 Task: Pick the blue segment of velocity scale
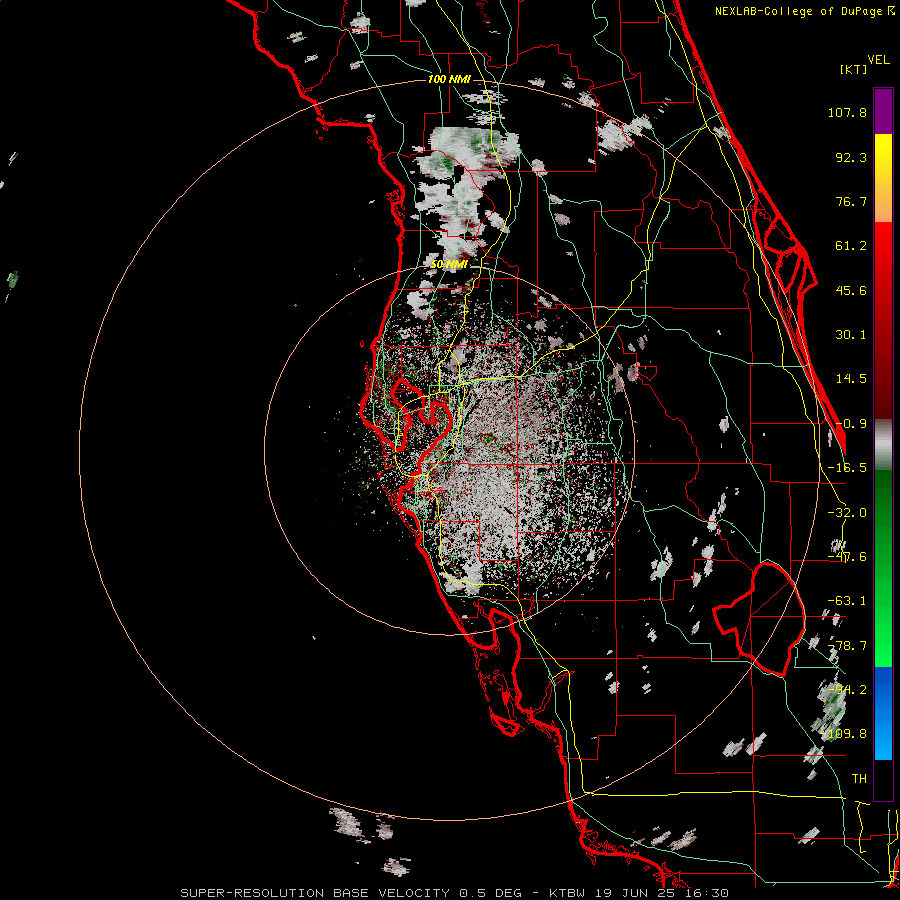(883, 713)
